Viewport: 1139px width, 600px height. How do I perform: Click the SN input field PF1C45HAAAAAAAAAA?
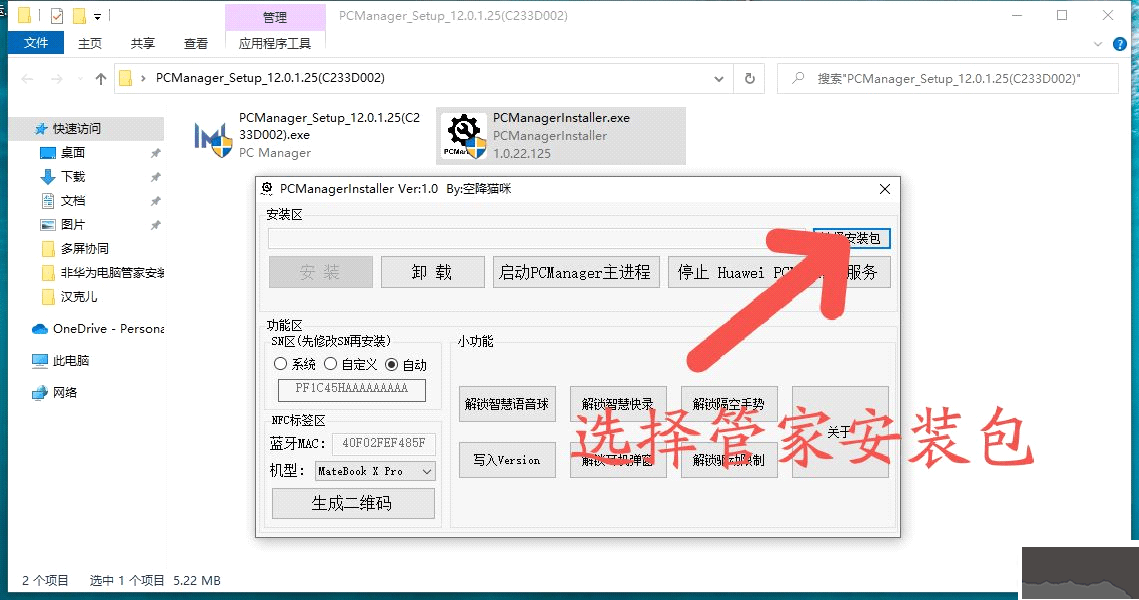(352, 389)
